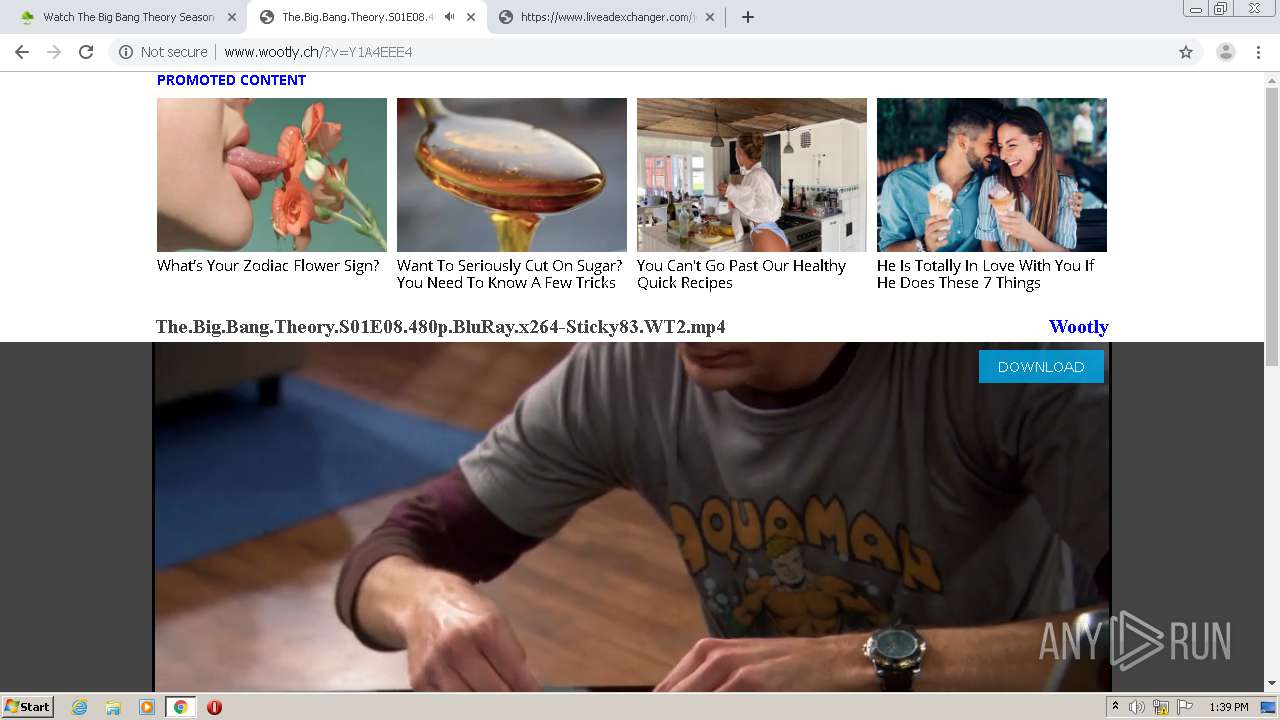Click the red Opera taskbar icon
This screenshot has width=1280, height=720.
[x=214, y=707]
